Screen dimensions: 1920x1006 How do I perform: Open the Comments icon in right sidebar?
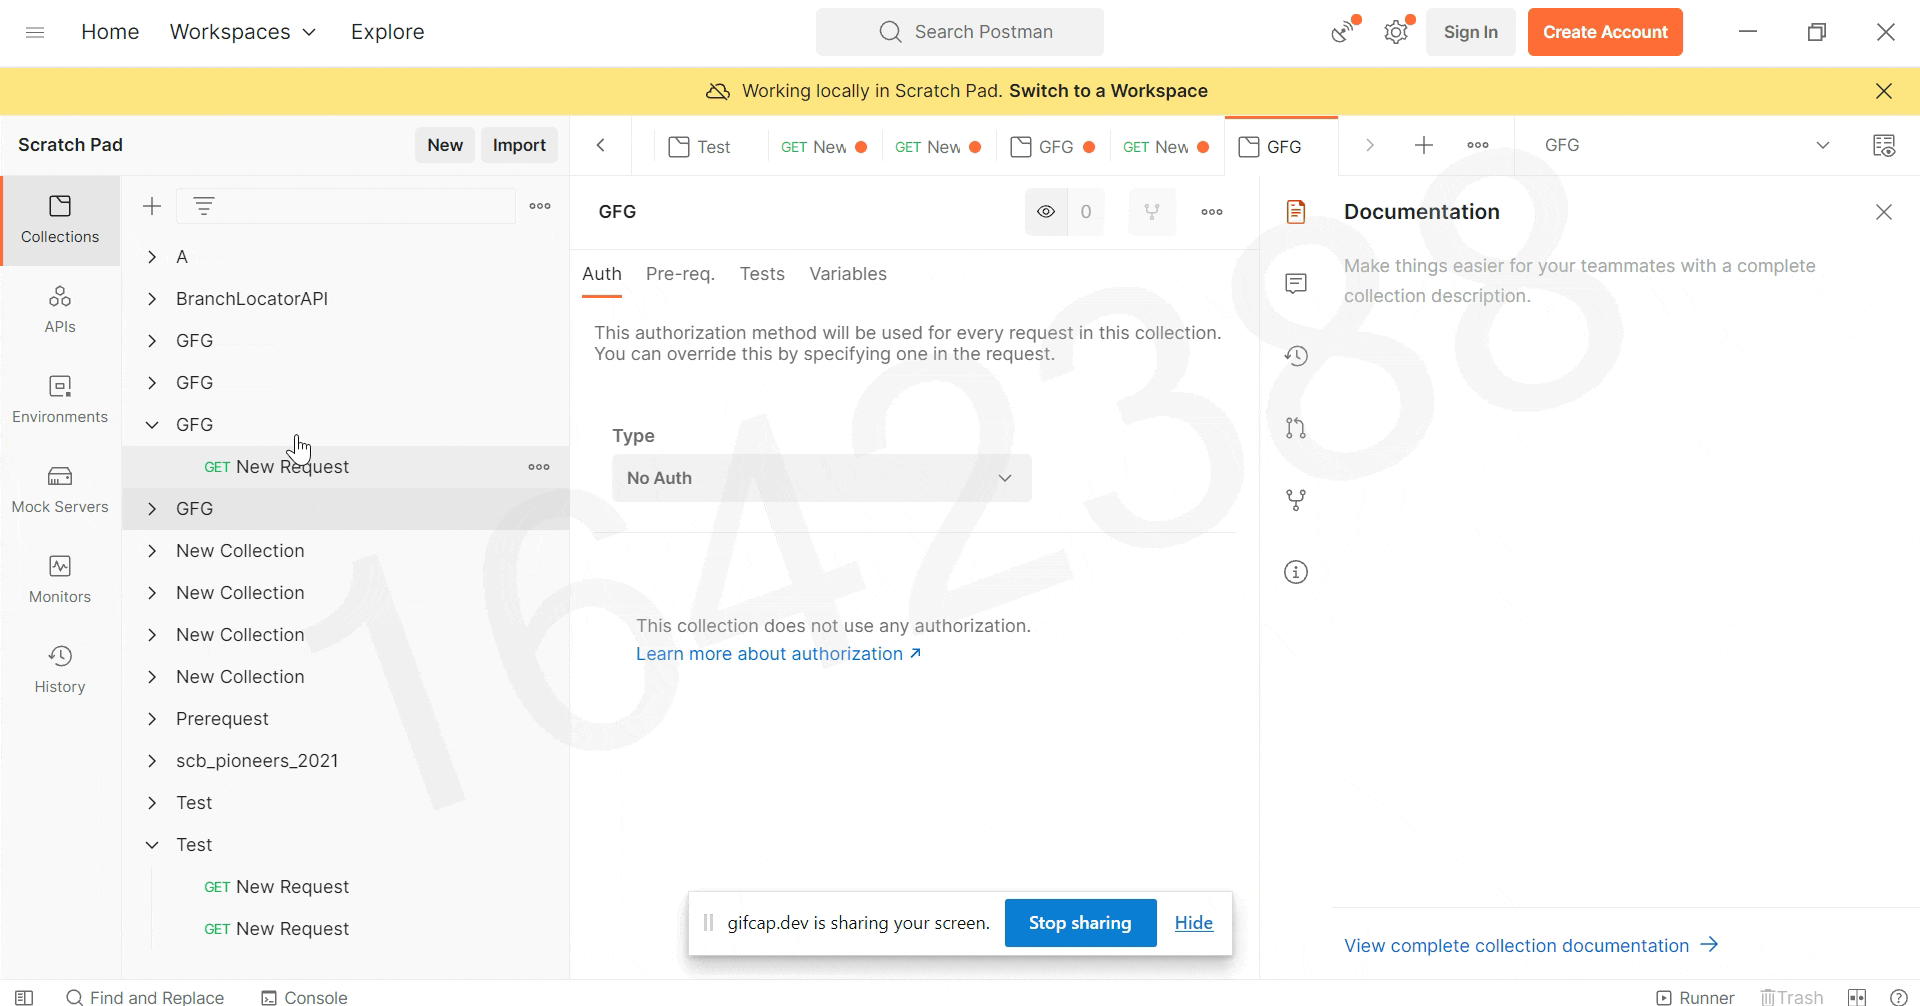[1296, 284]
